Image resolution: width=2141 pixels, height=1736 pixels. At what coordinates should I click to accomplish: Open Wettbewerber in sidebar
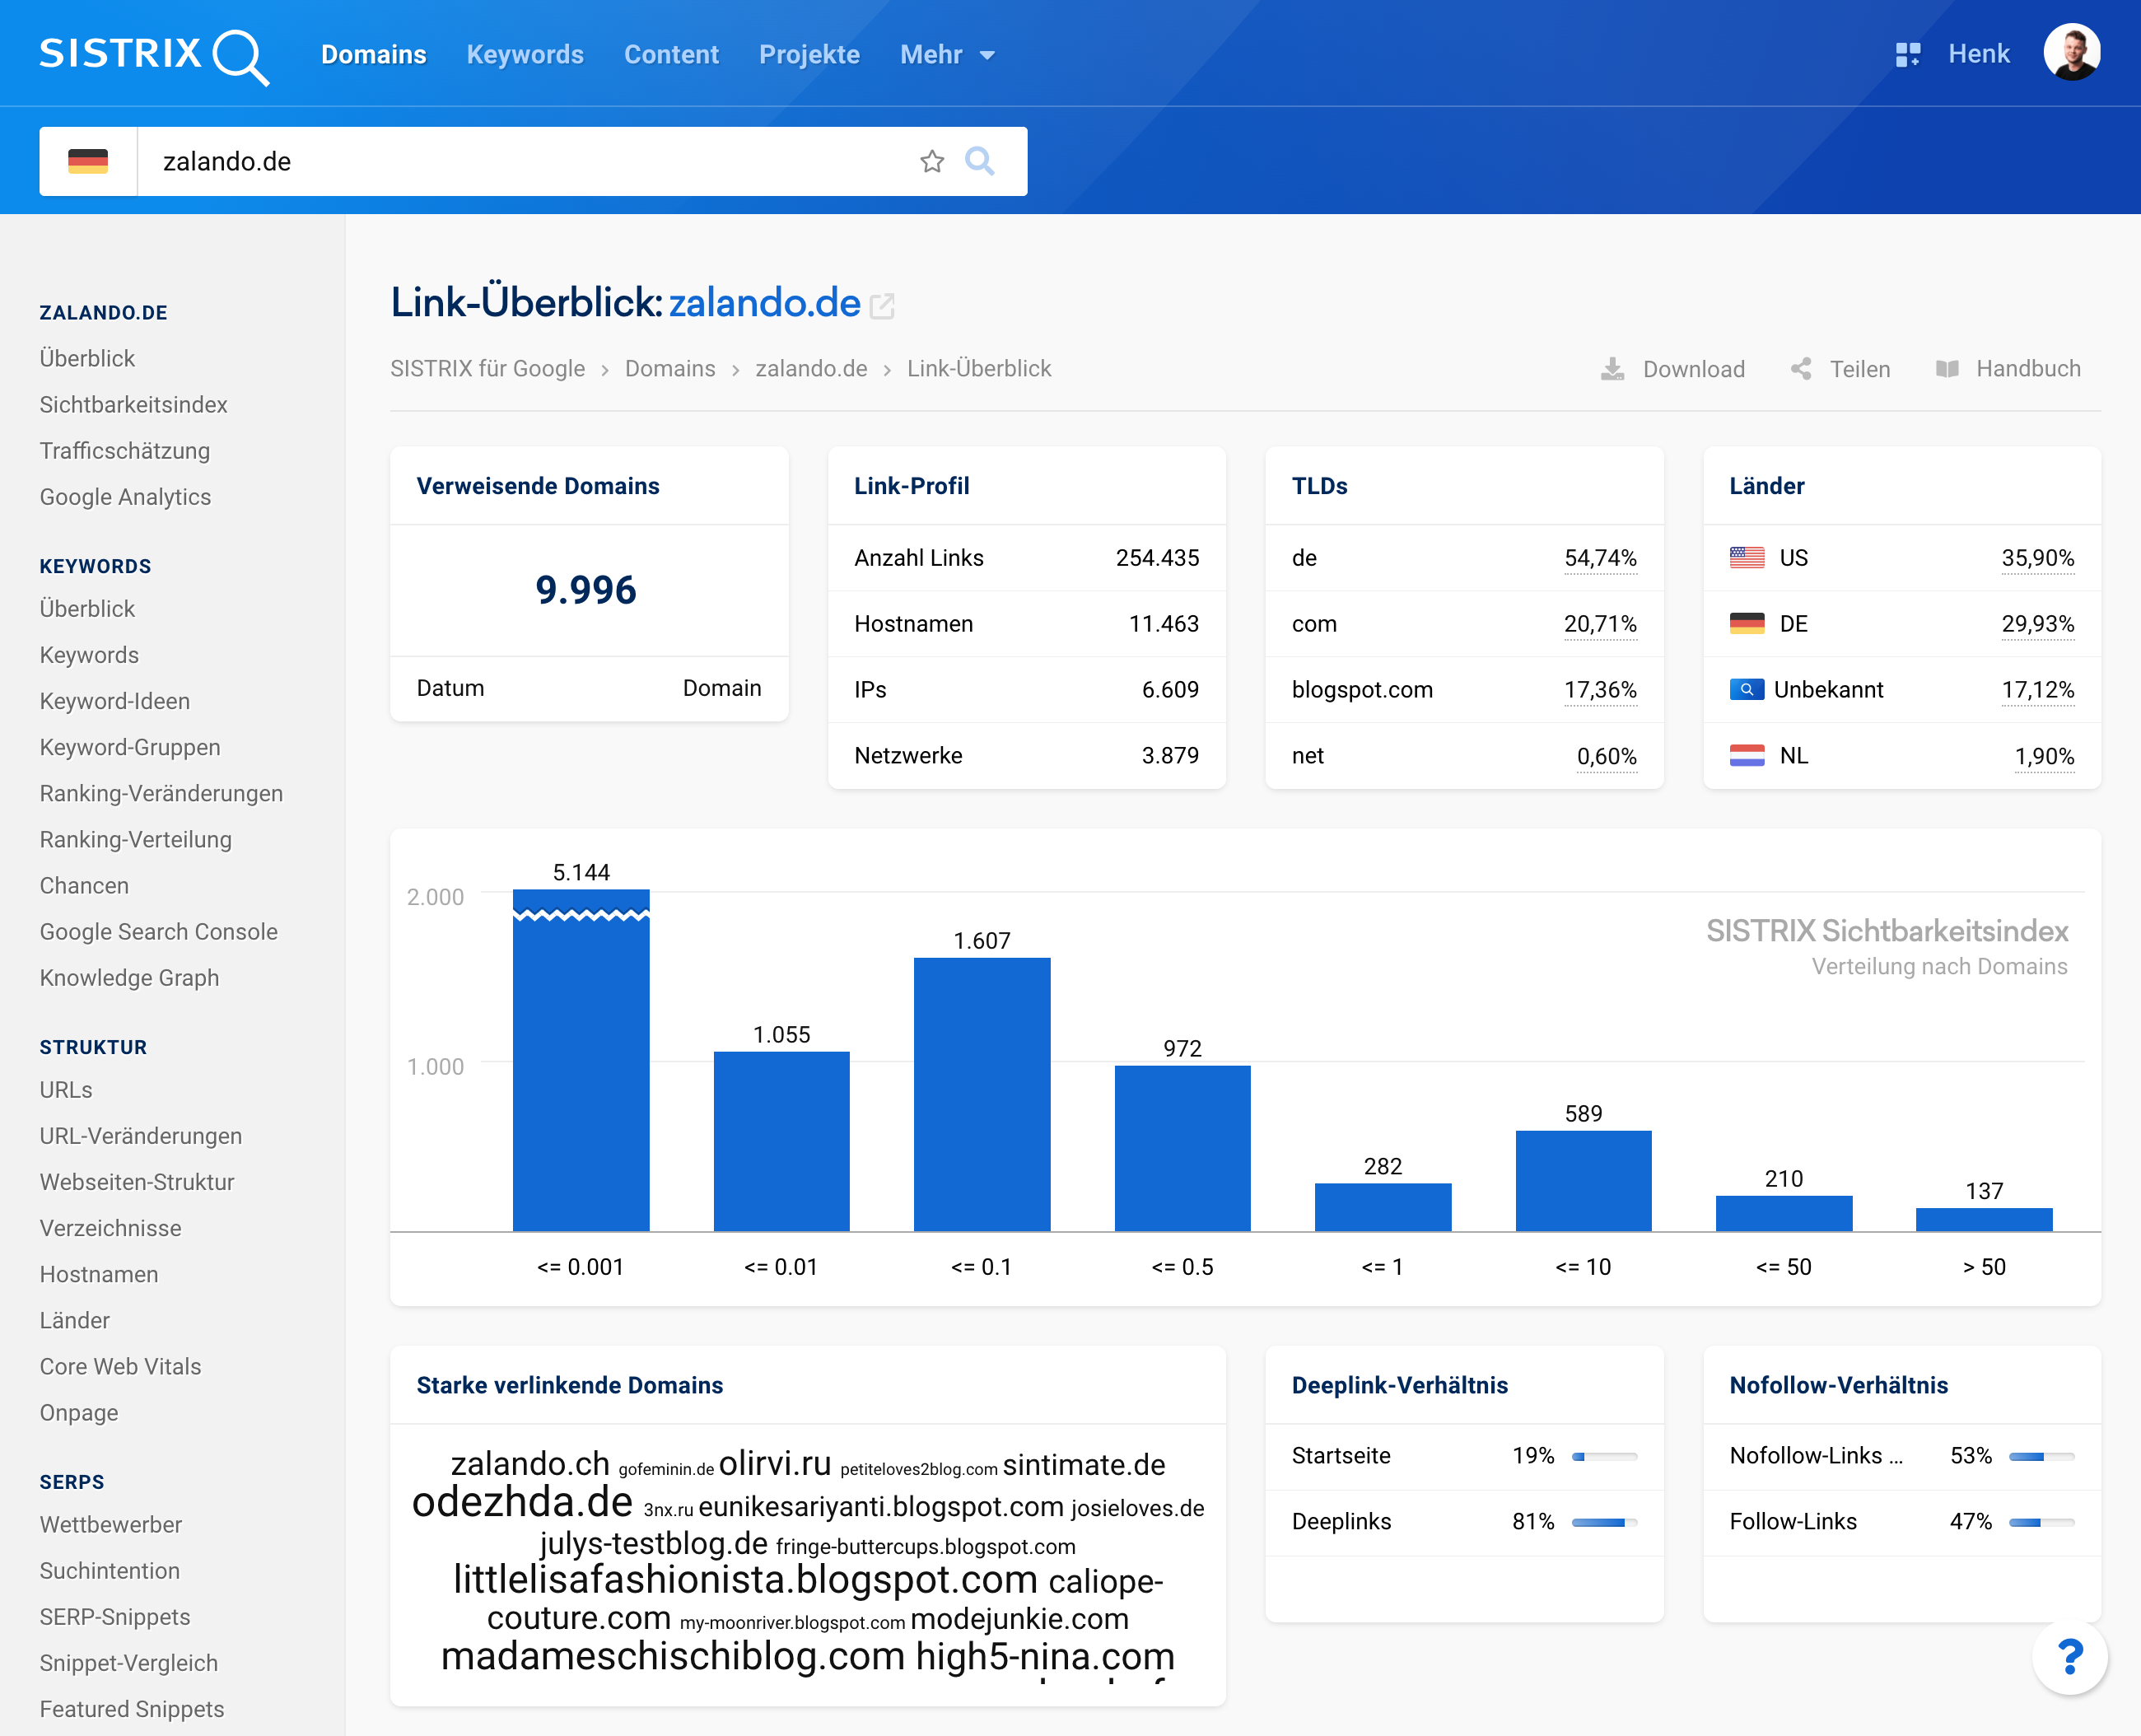pyautogui.click(x=111, y=1524)
